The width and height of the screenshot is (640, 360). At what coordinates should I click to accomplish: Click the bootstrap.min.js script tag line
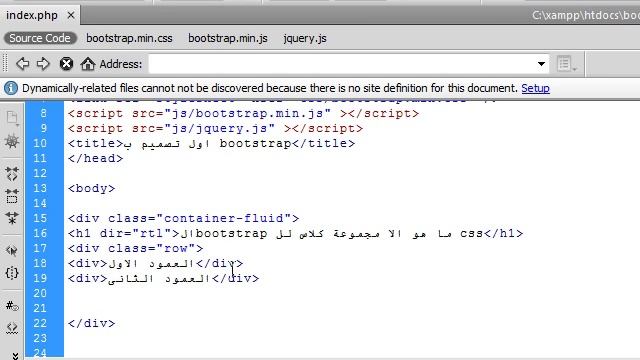[243, 113]
